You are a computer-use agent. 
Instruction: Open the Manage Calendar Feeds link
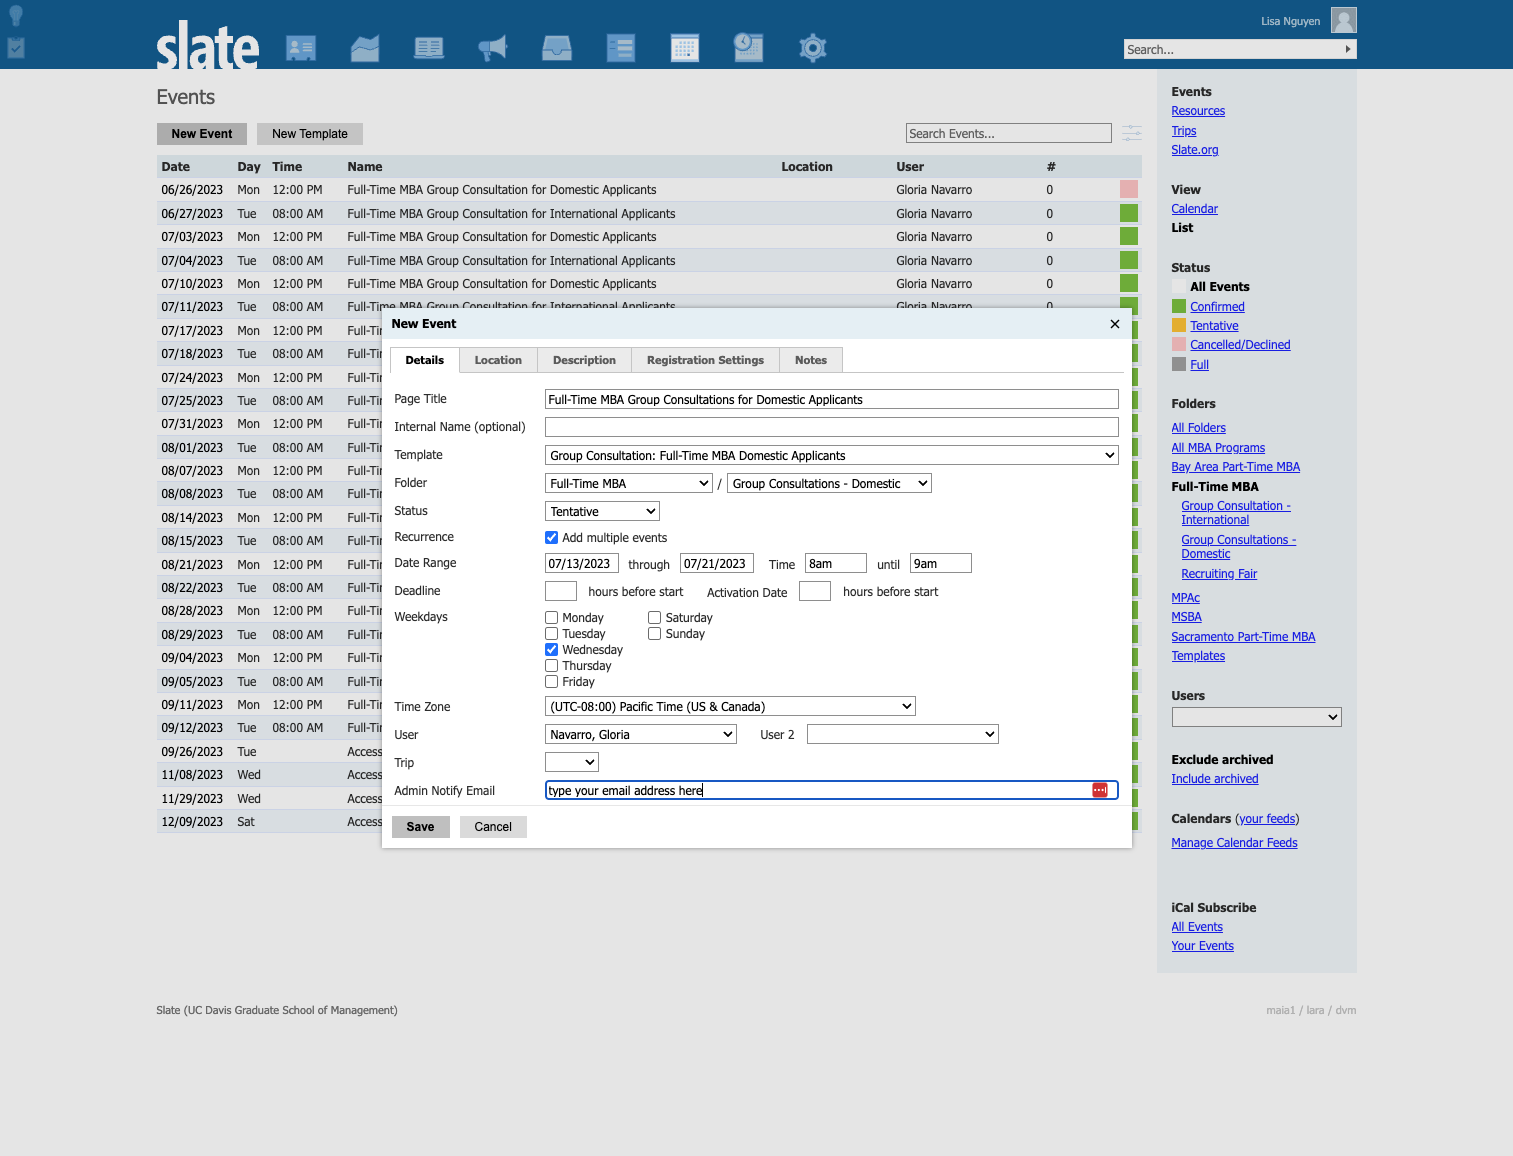[x=1234, y=843]
